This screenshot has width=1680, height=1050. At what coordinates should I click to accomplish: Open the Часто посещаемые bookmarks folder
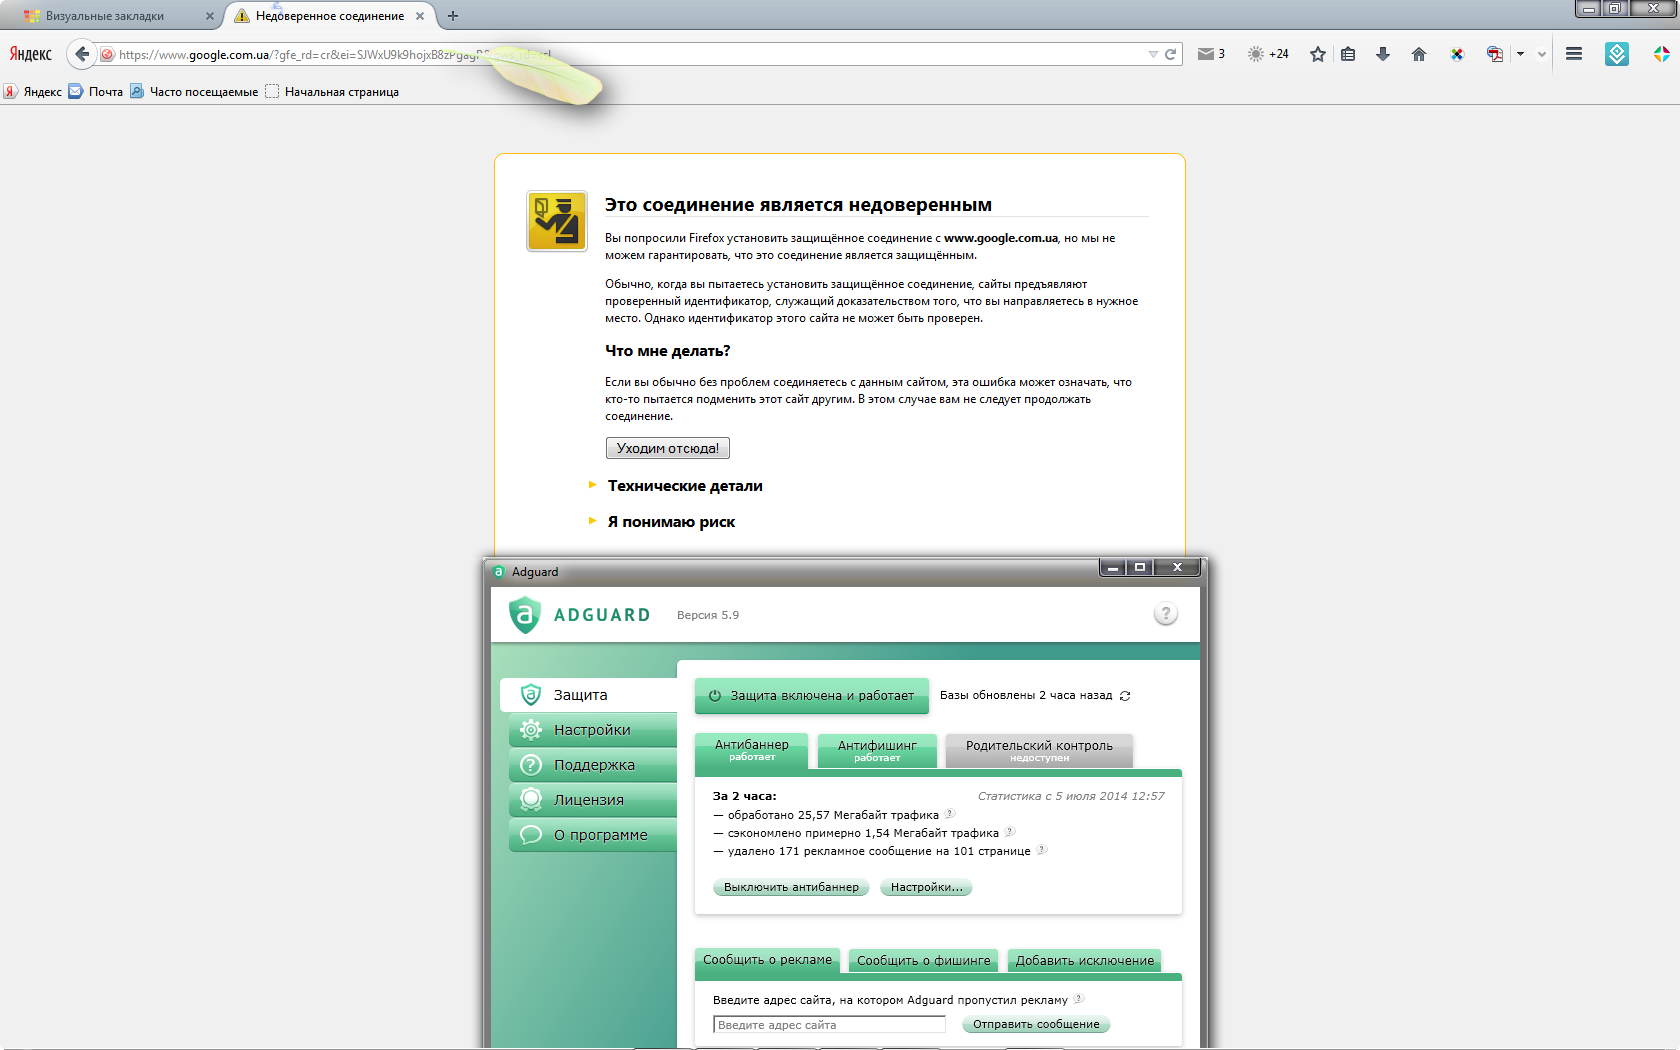[194, 92]
